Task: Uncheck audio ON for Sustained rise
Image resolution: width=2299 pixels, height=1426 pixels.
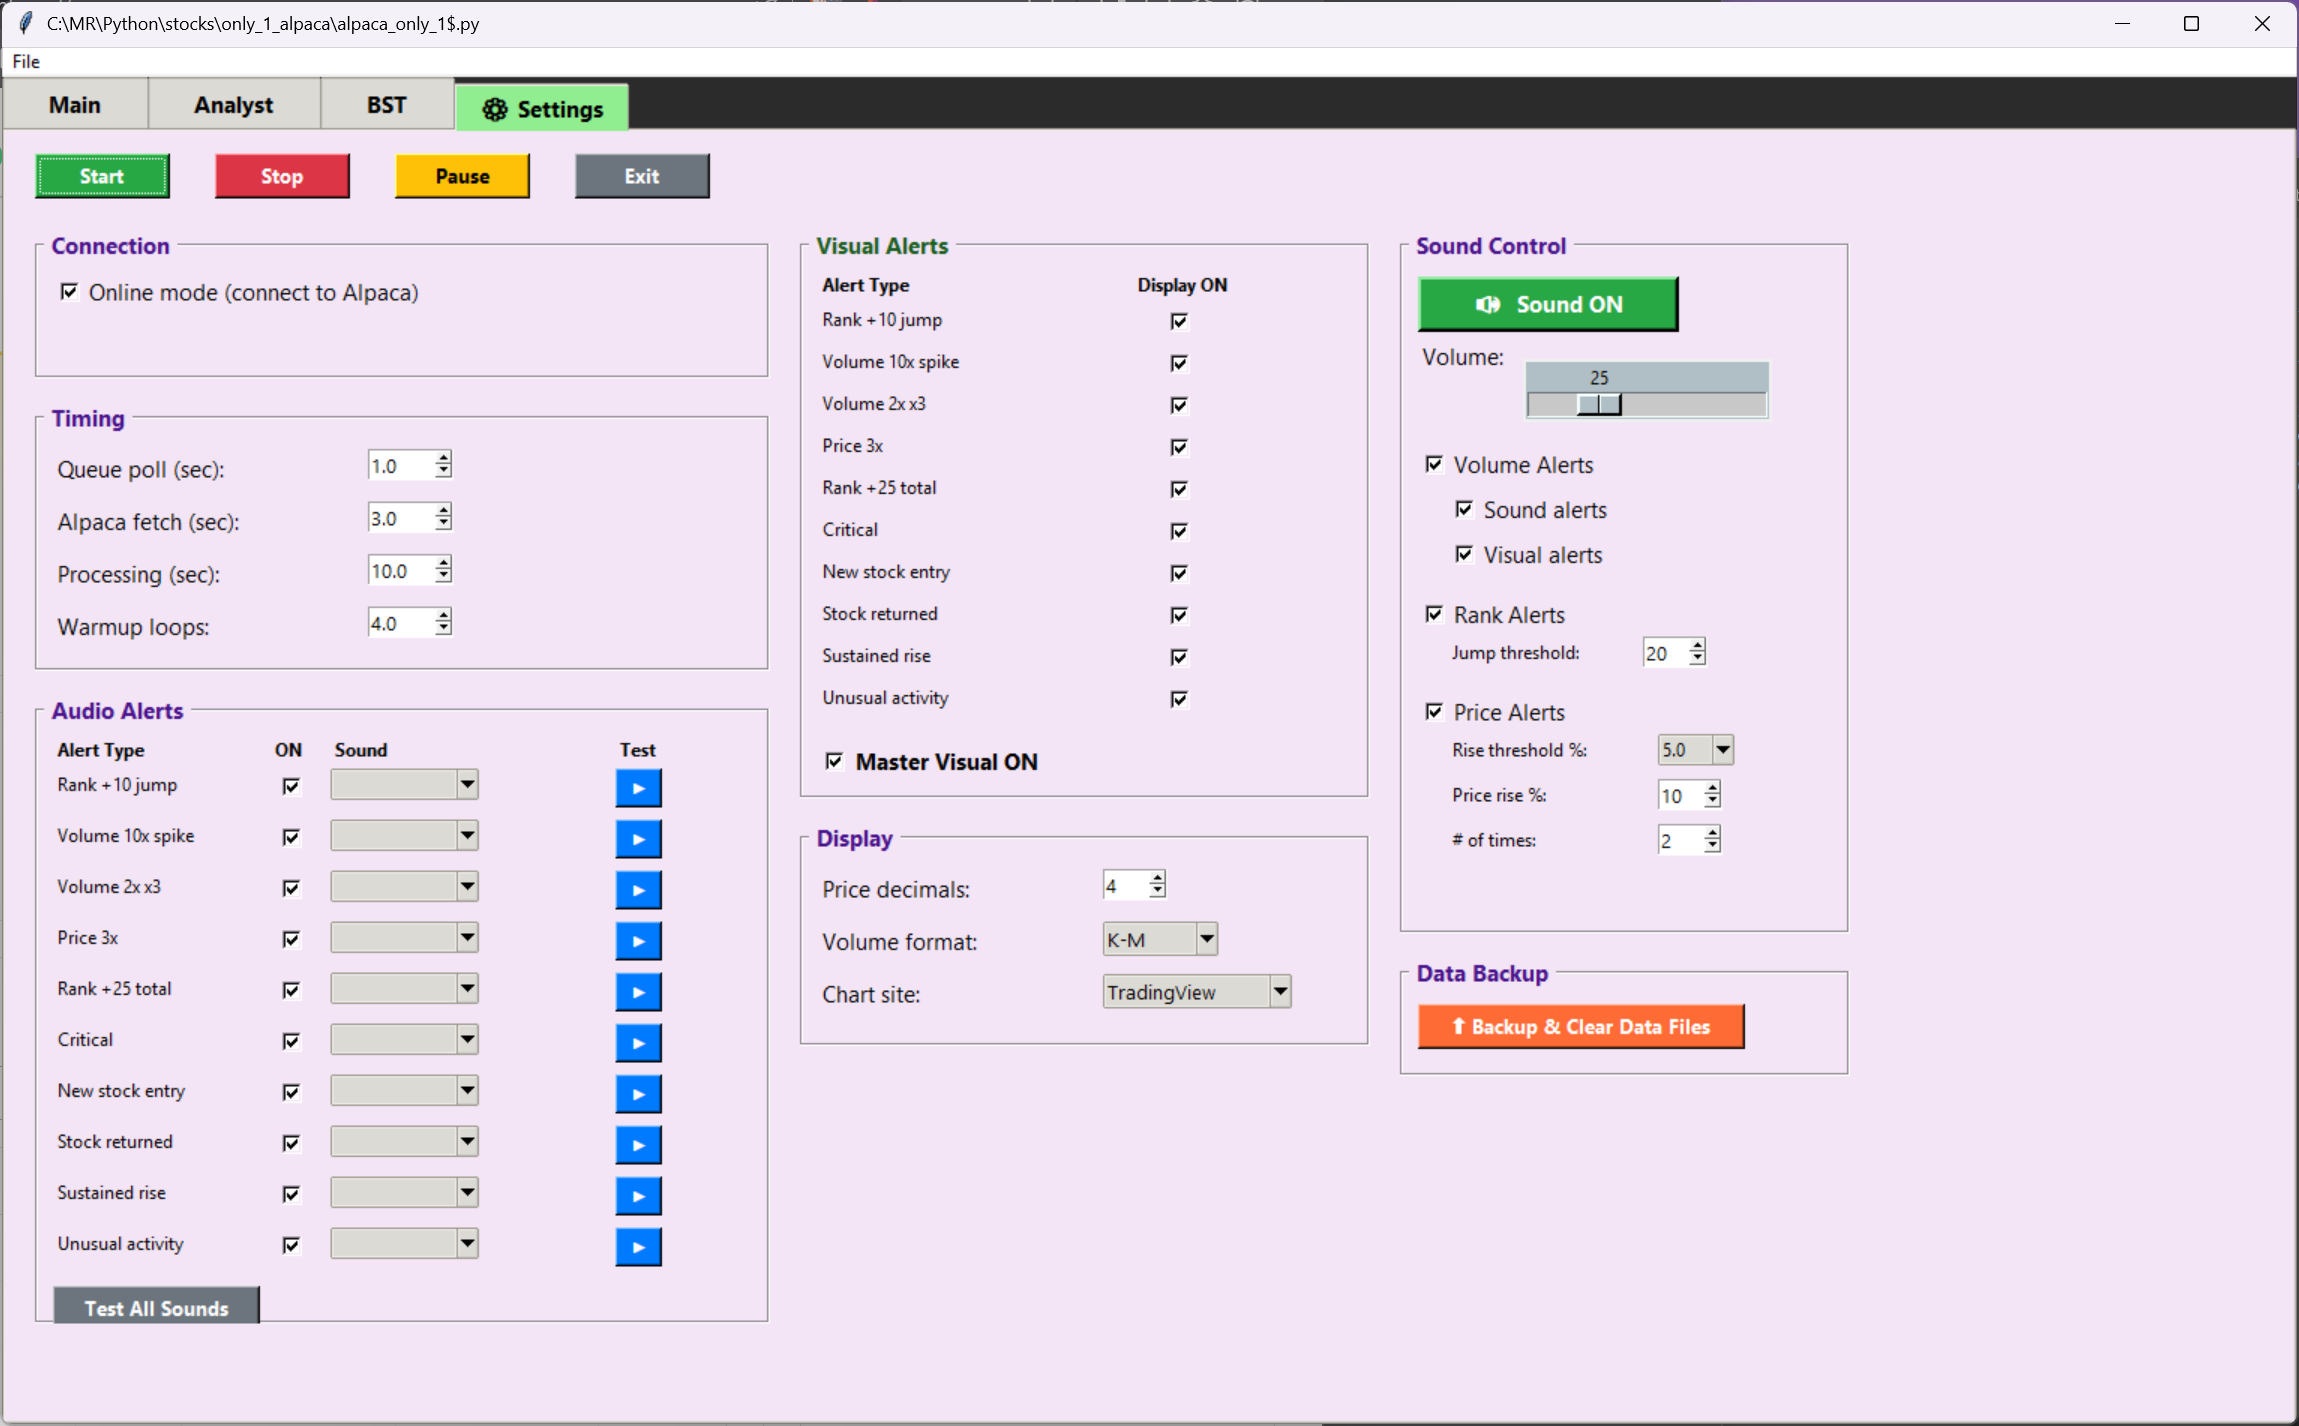Action: click(x=291, y=1194)
